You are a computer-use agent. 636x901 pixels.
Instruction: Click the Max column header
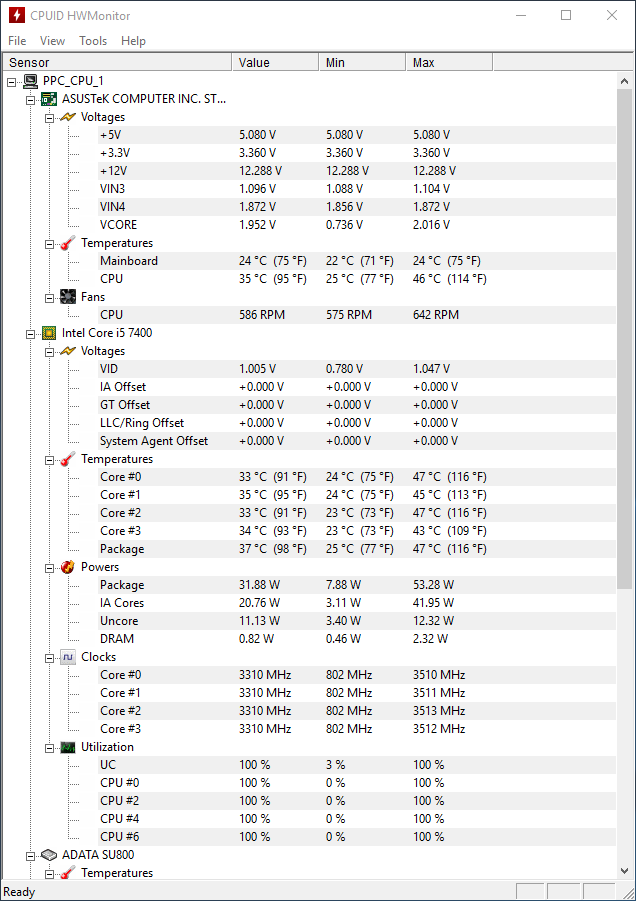449,62
